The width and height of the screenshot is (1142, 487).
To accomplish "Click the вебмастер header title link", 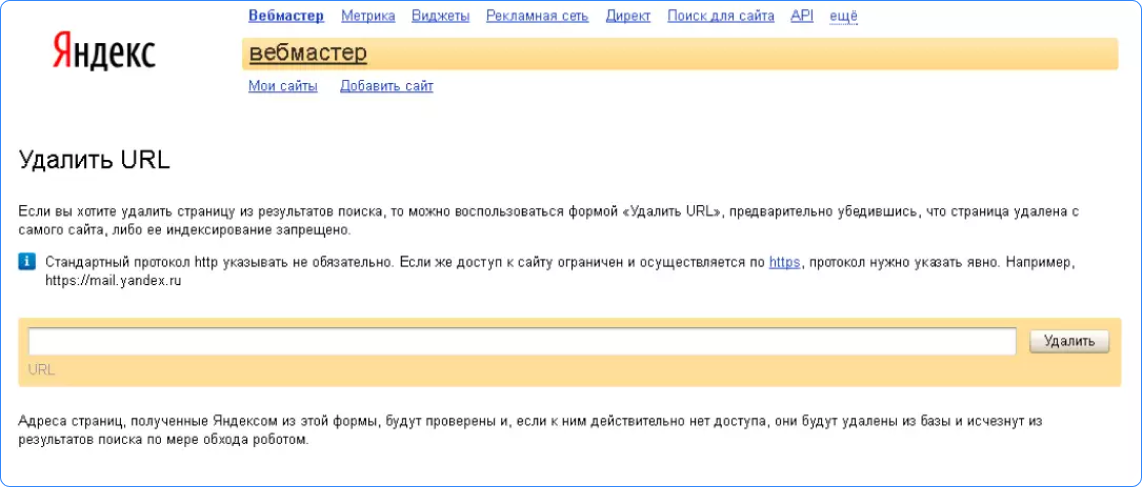I will [x=308, y=53].
